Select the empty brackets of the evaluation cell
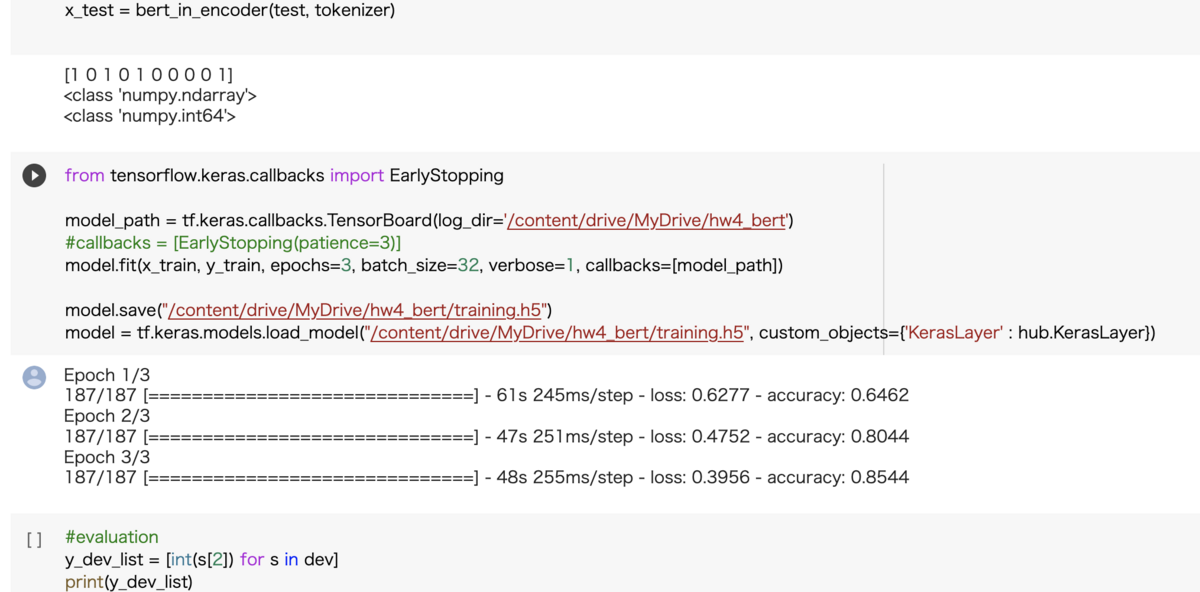 [x=34, y=539]
